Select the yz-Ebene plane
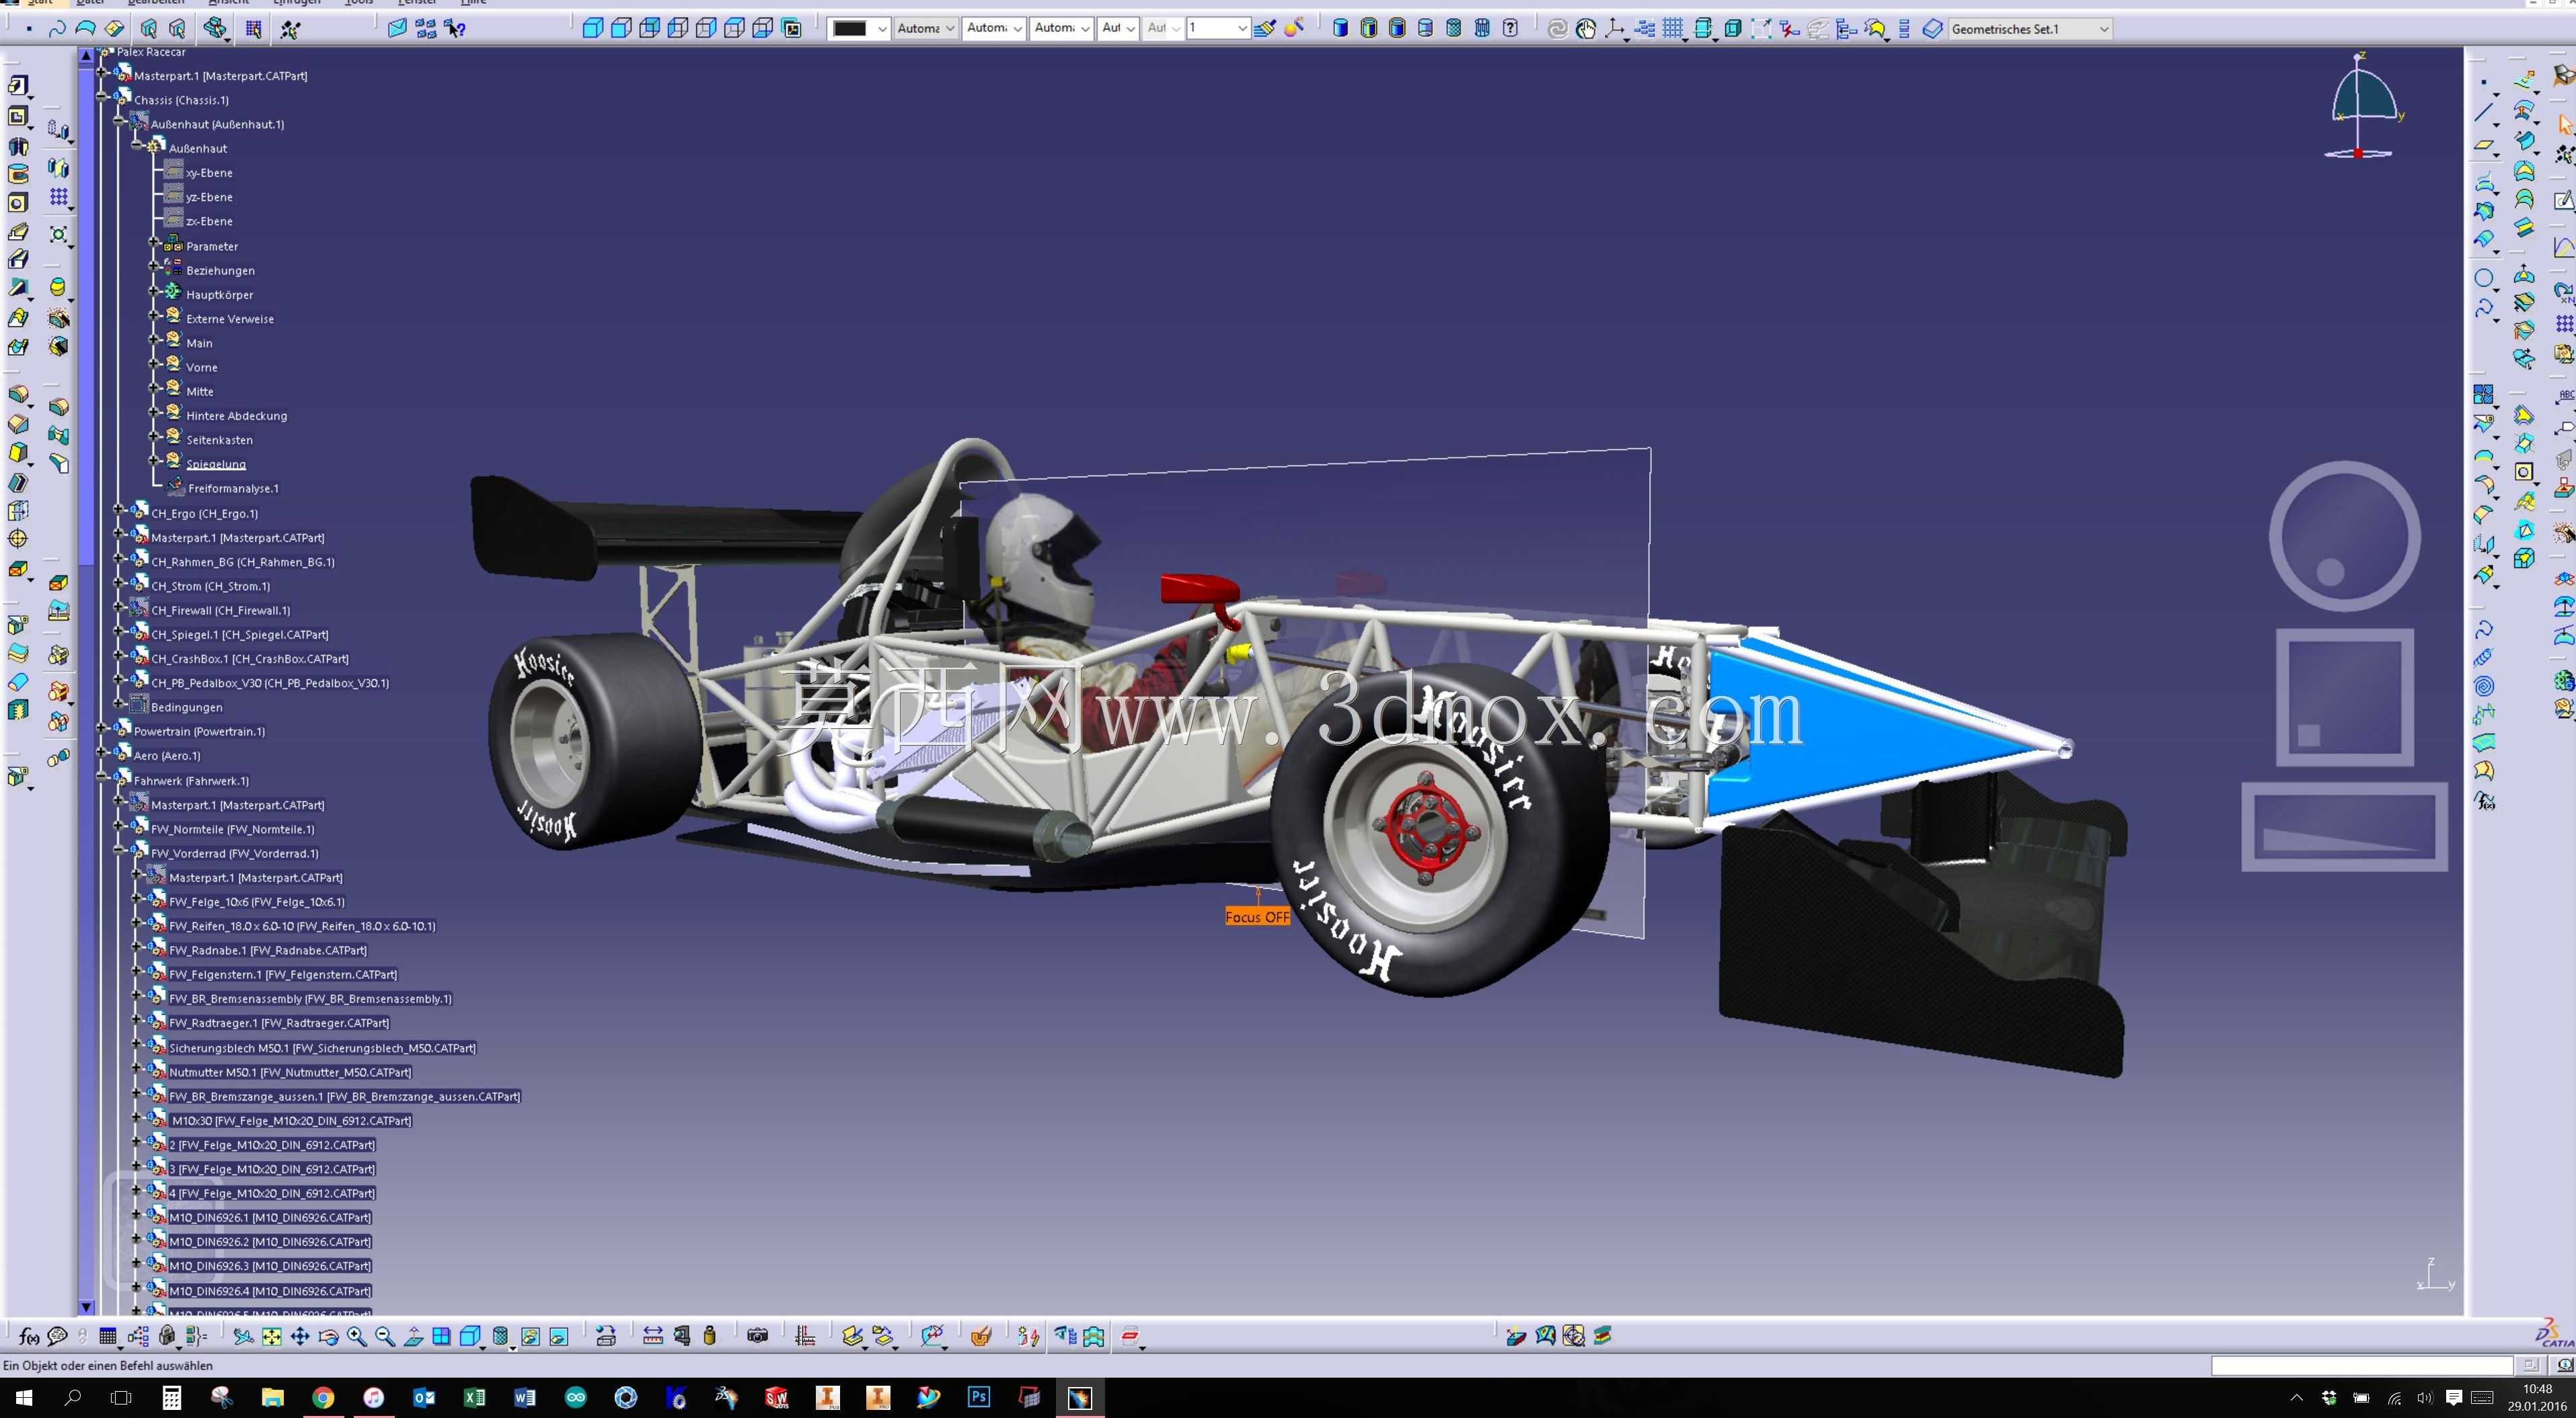This screenshot has width=2576, height=1418. 209,197
